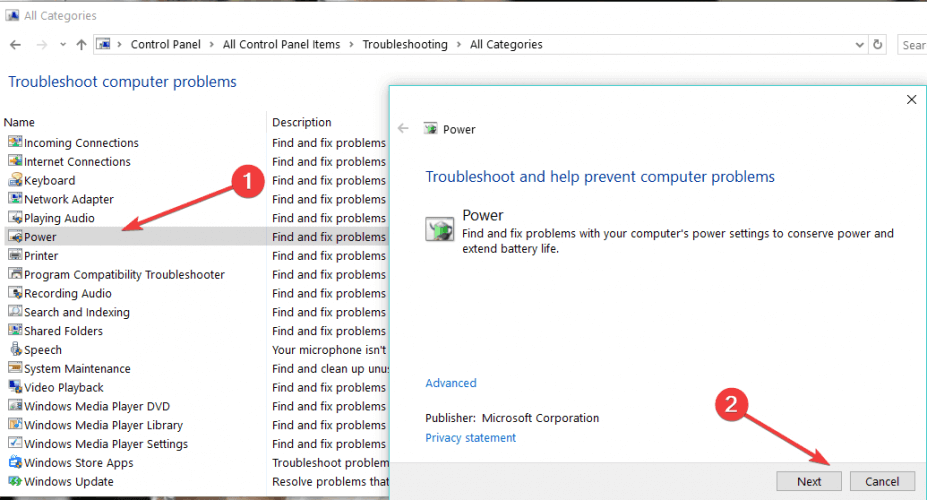Click the Speech microphone icon
927x500 pixels.
[15, 349]
